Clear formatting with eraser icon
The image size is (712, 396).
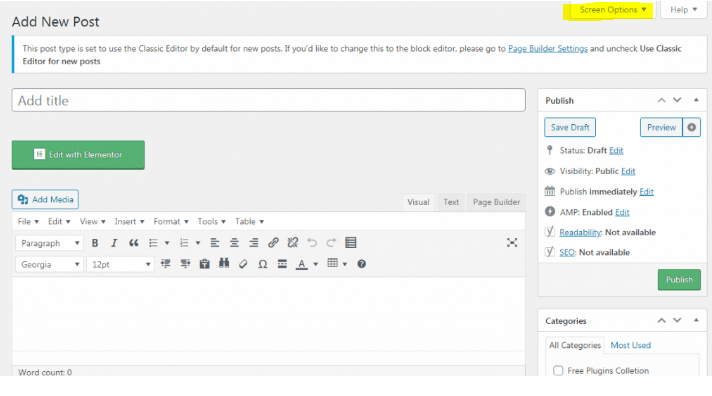click(x=243, y=264)
